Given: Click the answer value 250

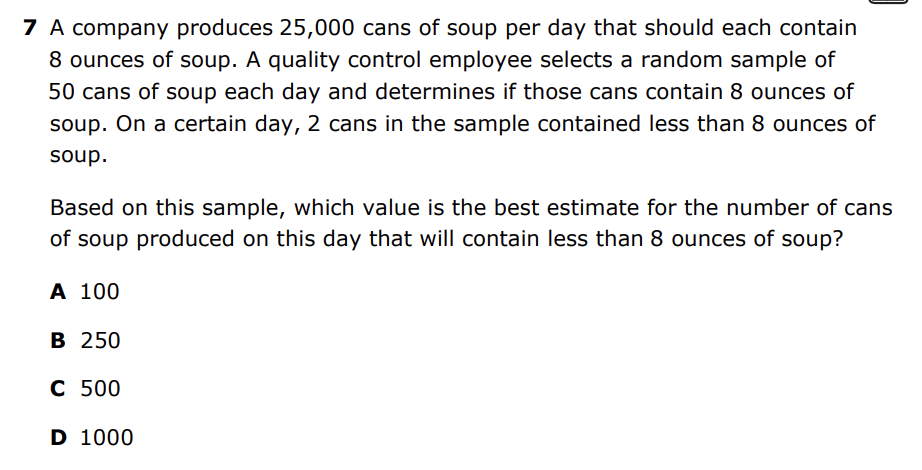Looking at the screenshot, I should pos(100,341).
